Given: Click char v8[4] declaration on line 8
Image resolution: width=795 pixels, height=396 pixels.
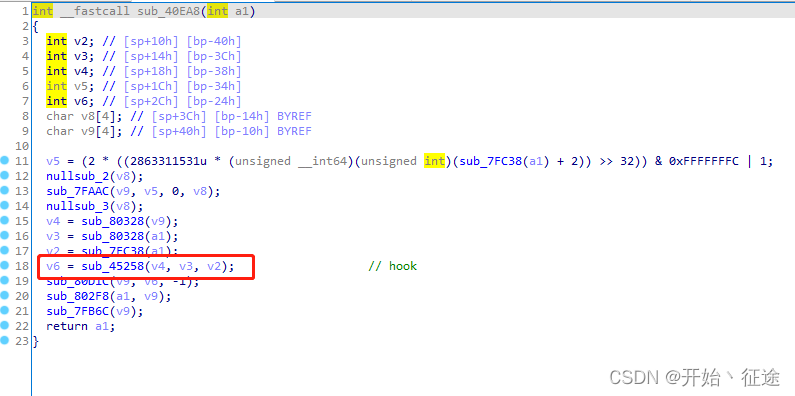Looking at the screenshot, I should tap(85, 116).
